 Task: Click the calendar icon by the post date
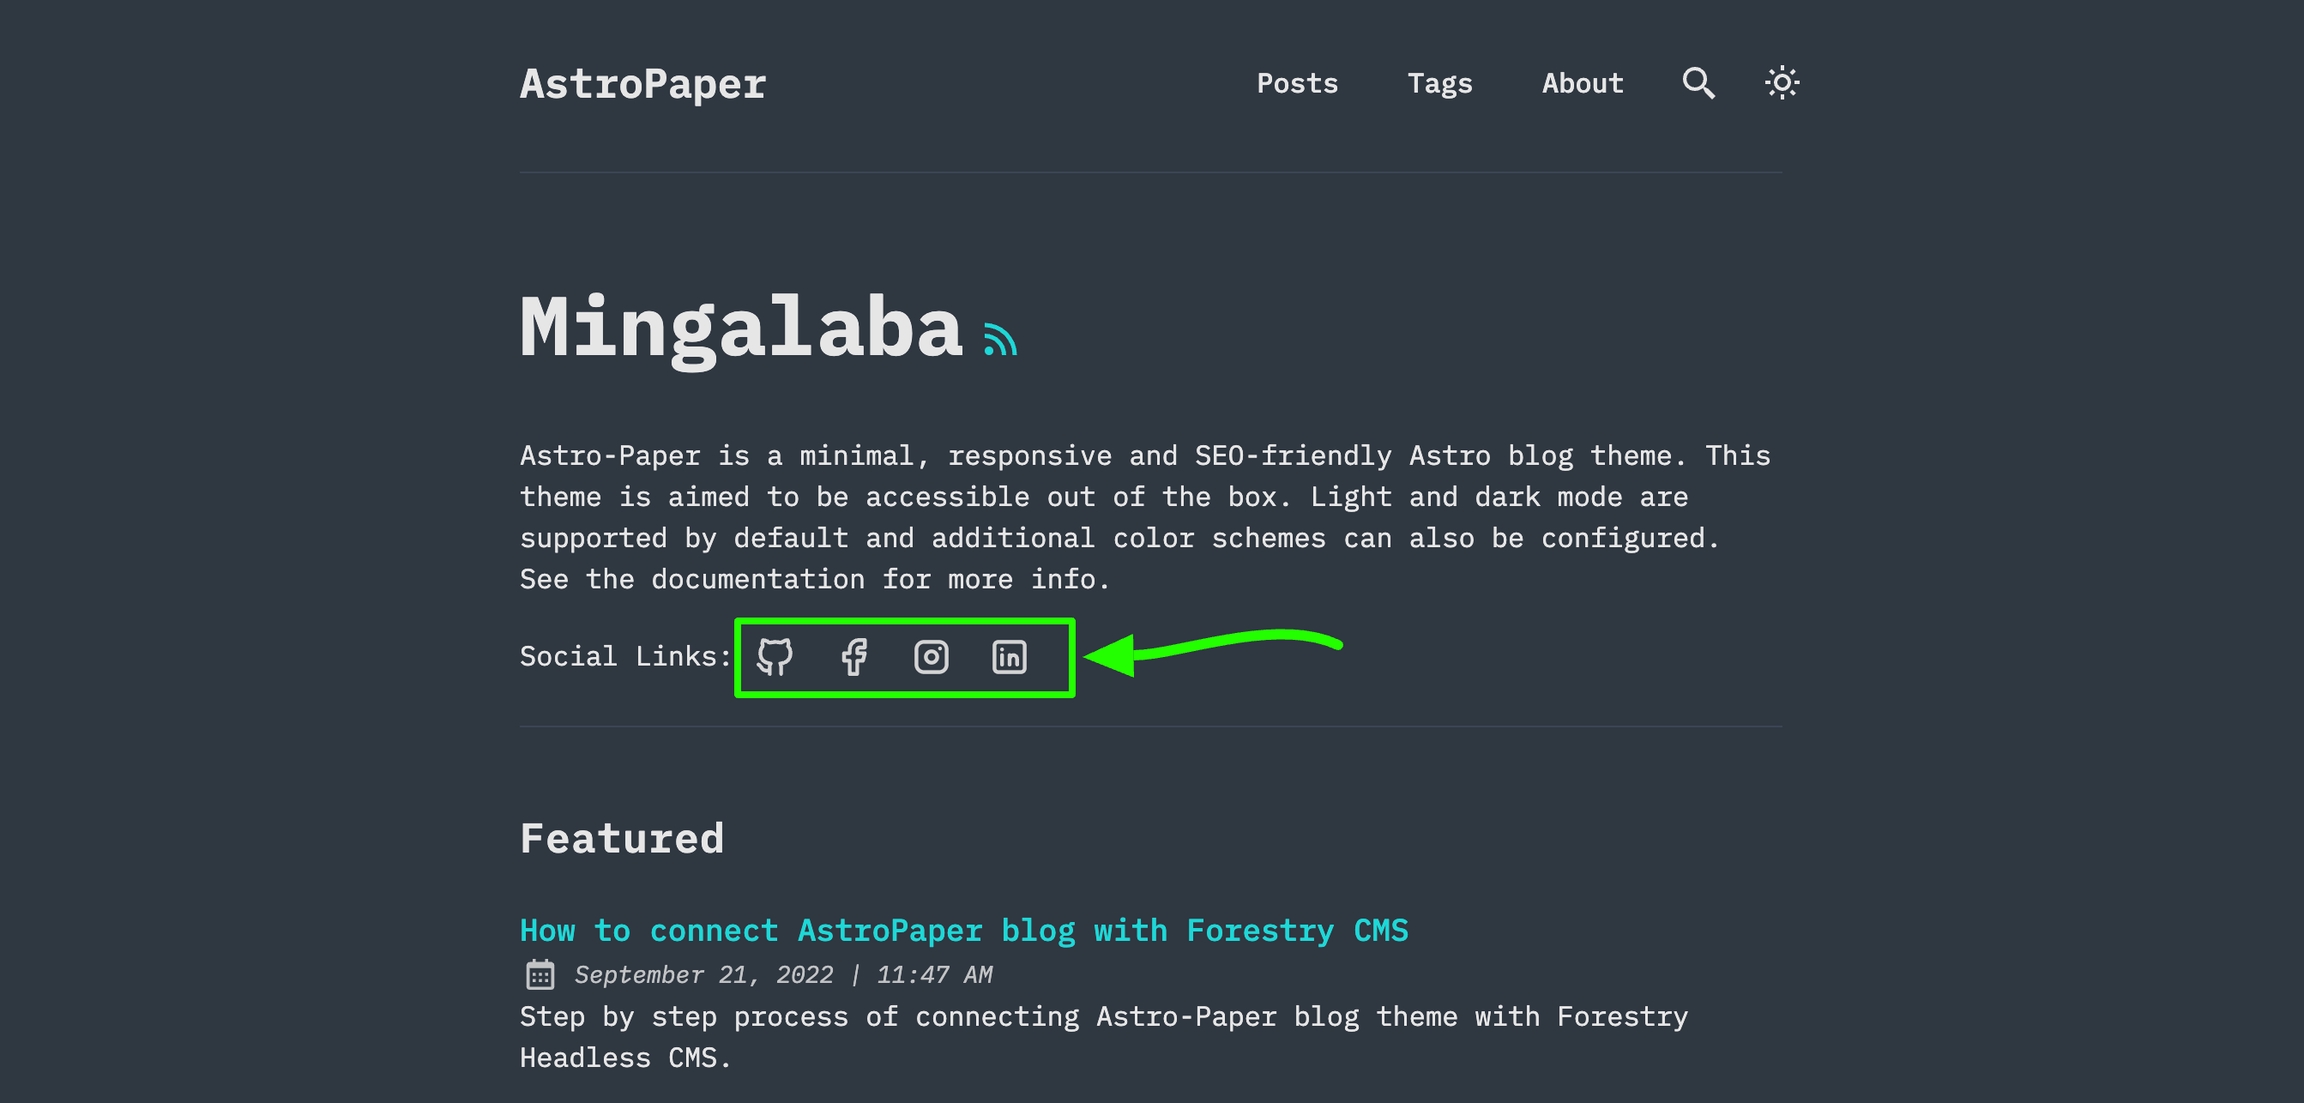point(540,974)
